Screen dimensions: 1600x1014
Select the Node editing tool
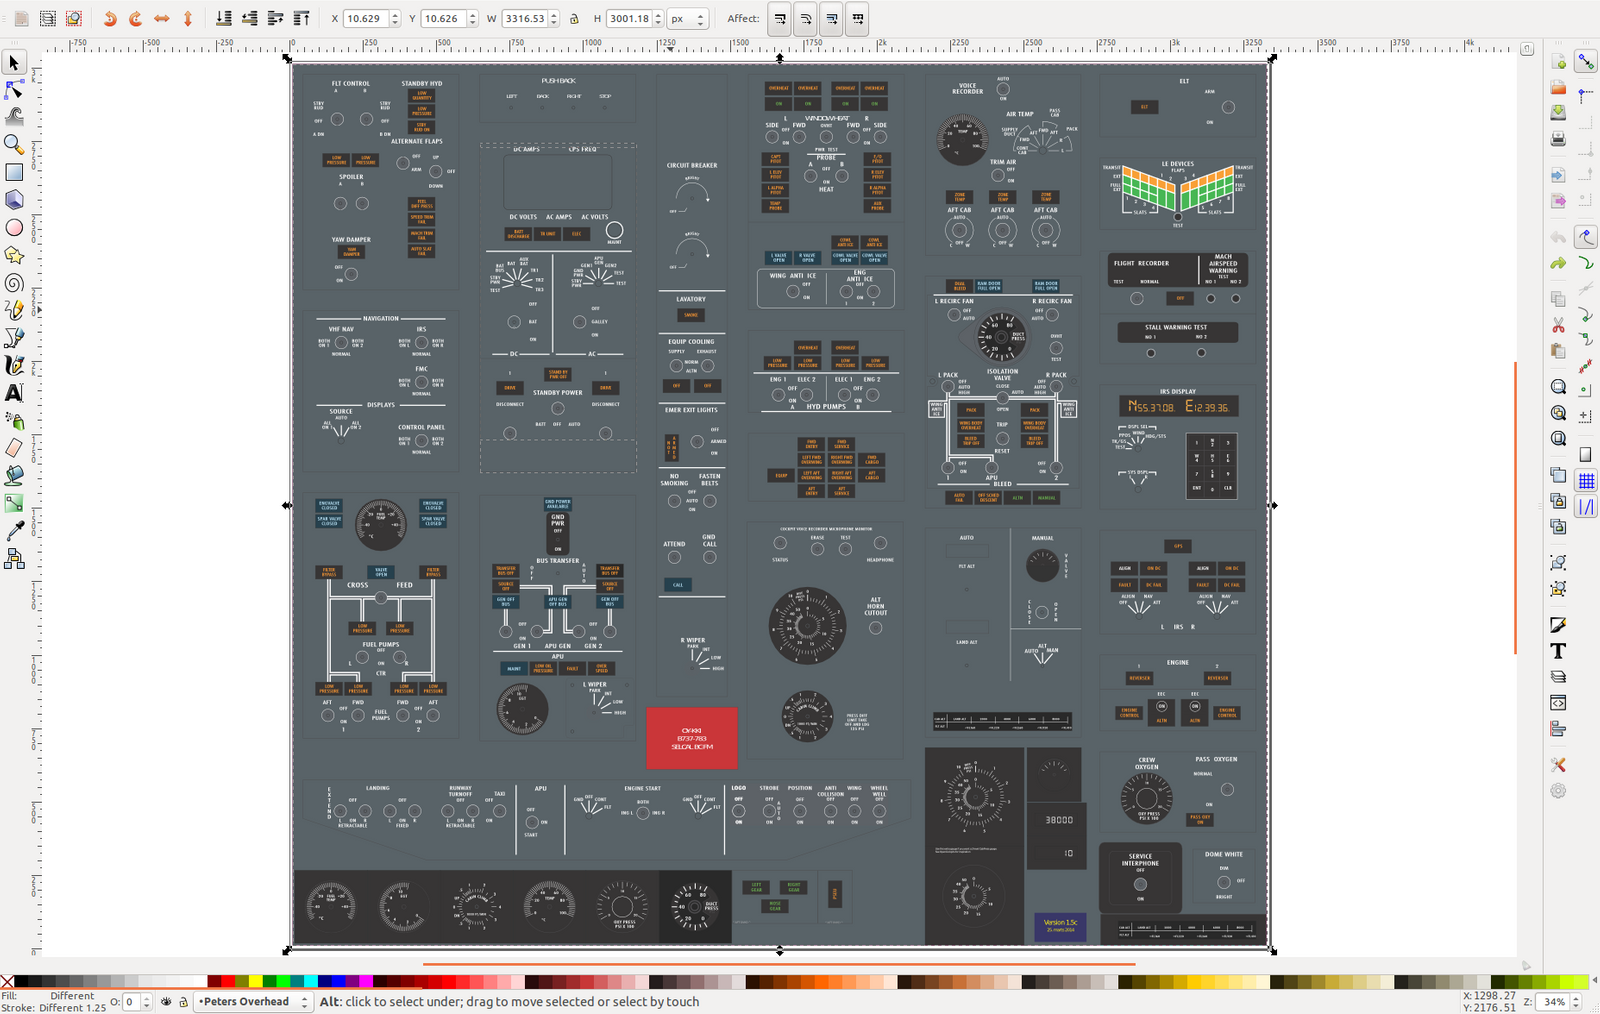click(14, 90)
